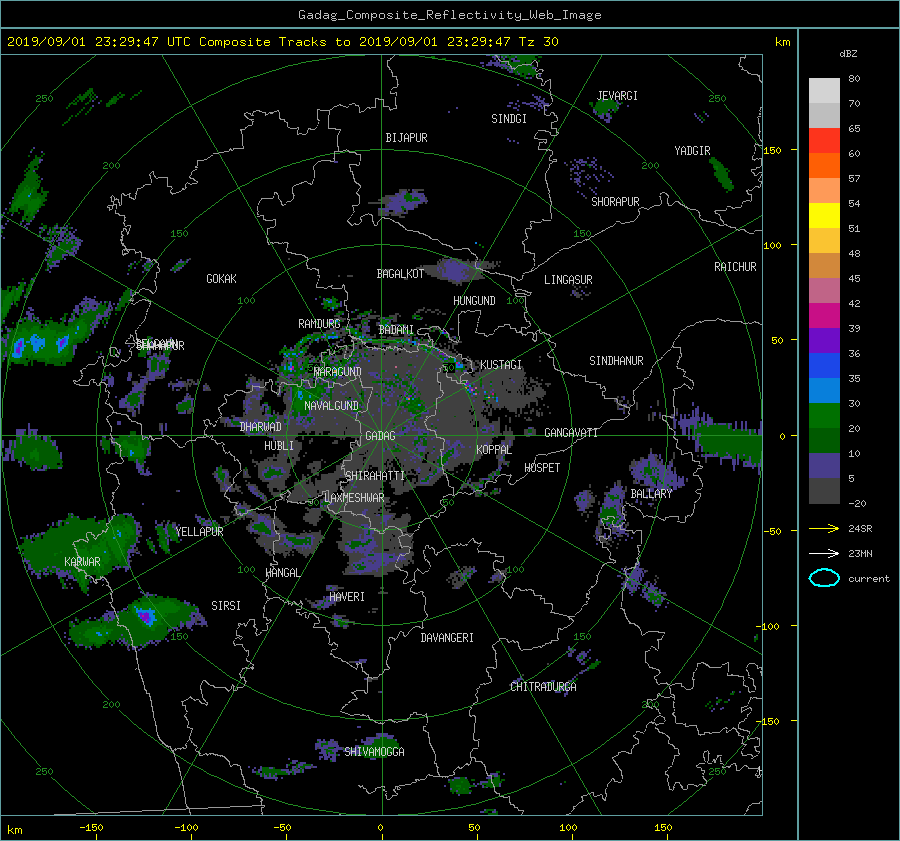Click the BIJAPUR city label

tap(406, 138)
